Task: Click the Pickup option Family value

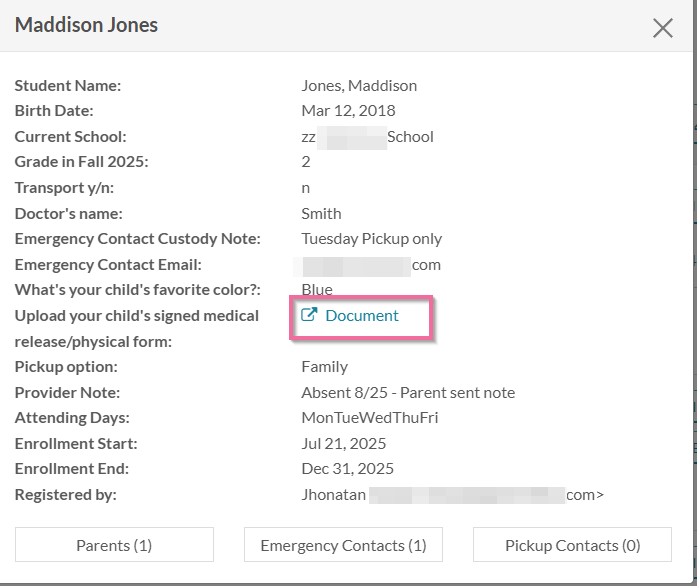Action: [324, 367]
